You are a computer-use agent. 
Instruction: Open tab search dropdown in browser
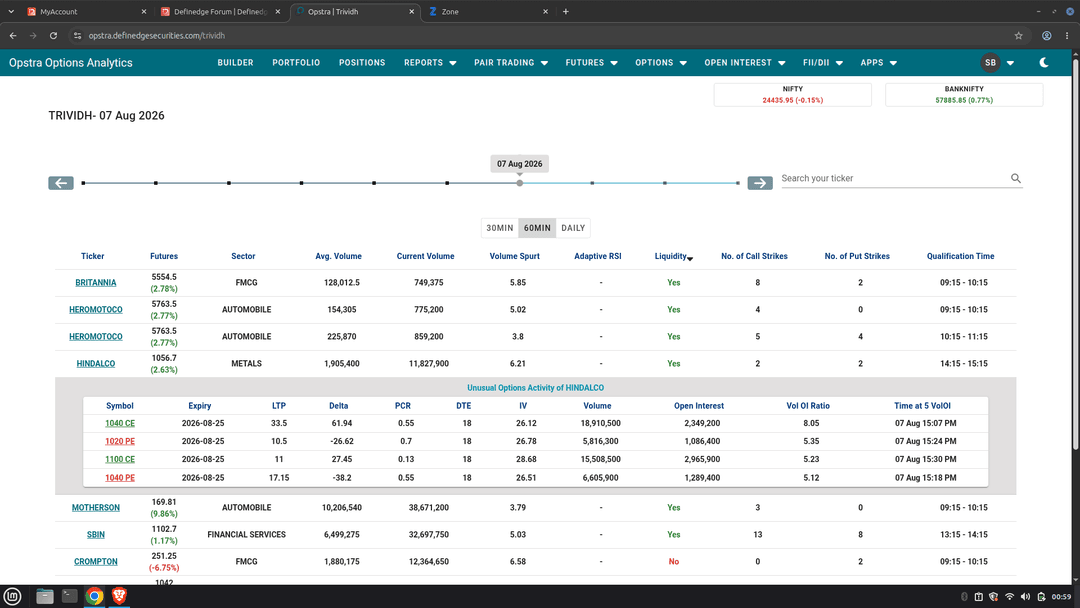point(11,12)
